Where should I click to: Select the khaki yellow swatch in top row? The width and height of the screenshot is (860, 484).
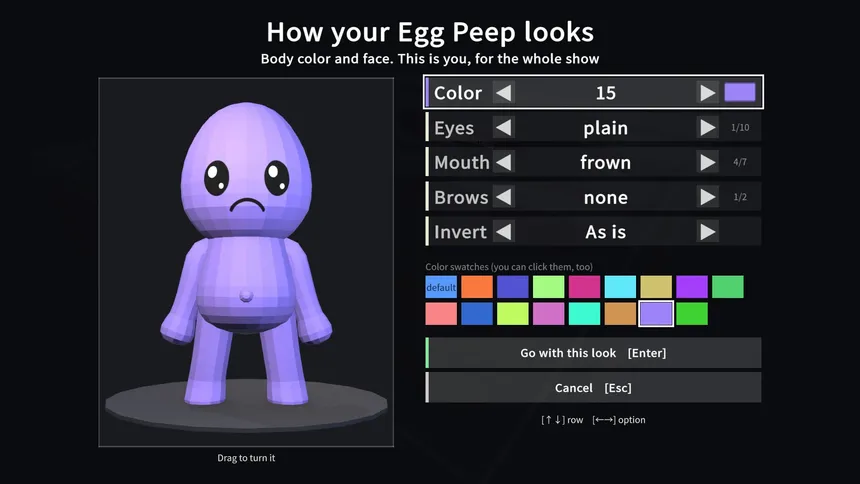point(656,287)
